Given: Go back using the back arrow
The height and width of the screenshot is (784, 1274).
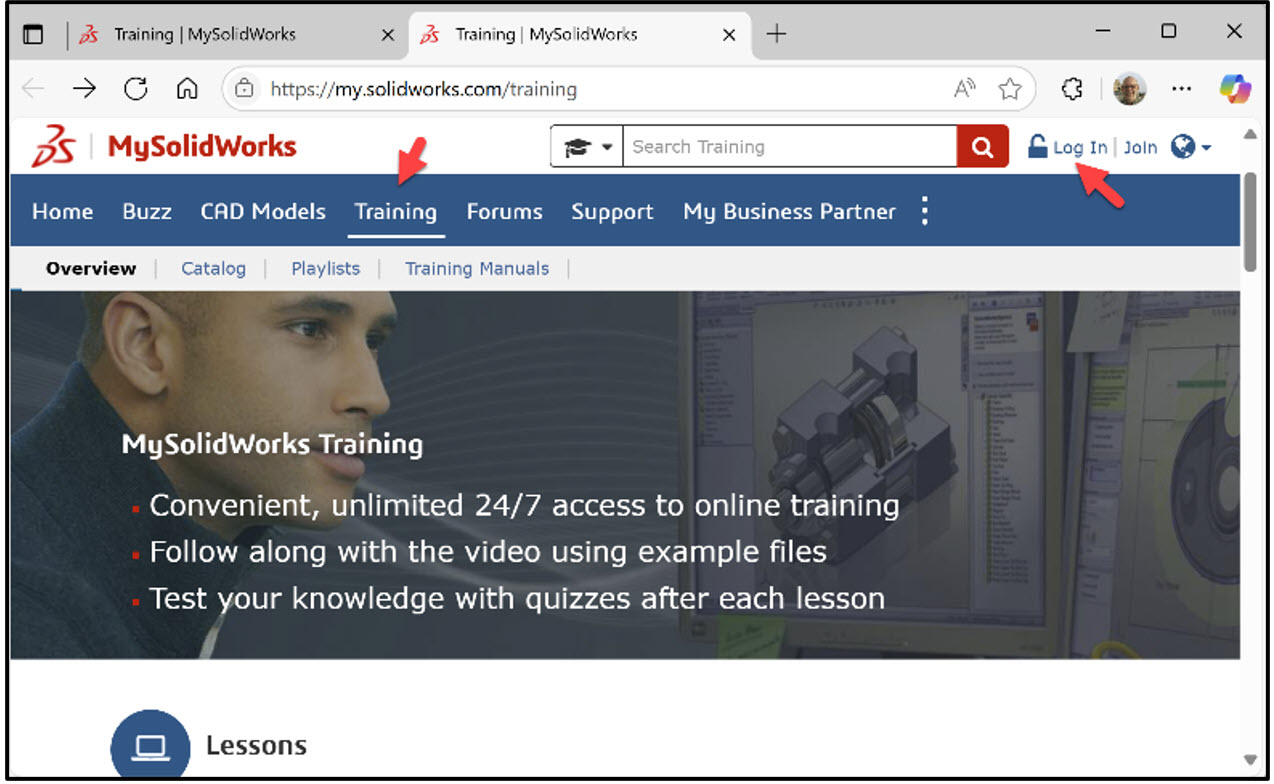Looking at the screenshot, I should point(32,88).
